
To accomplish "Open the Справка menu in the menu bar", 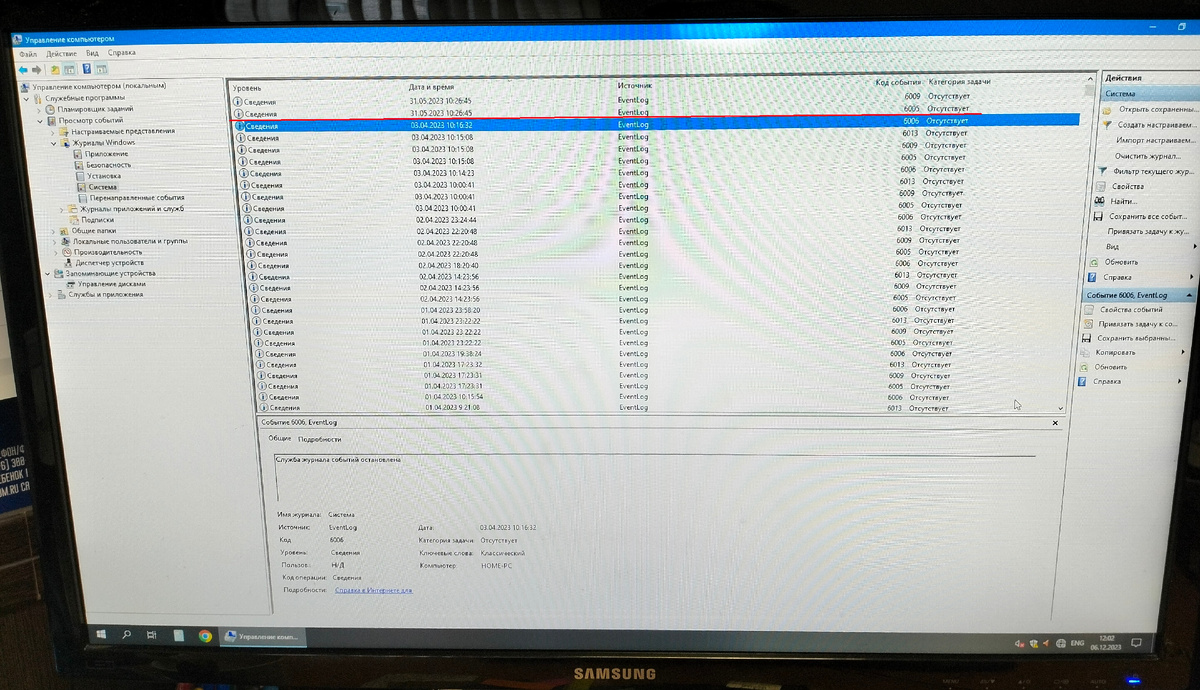I will click(x=122, y=52).
